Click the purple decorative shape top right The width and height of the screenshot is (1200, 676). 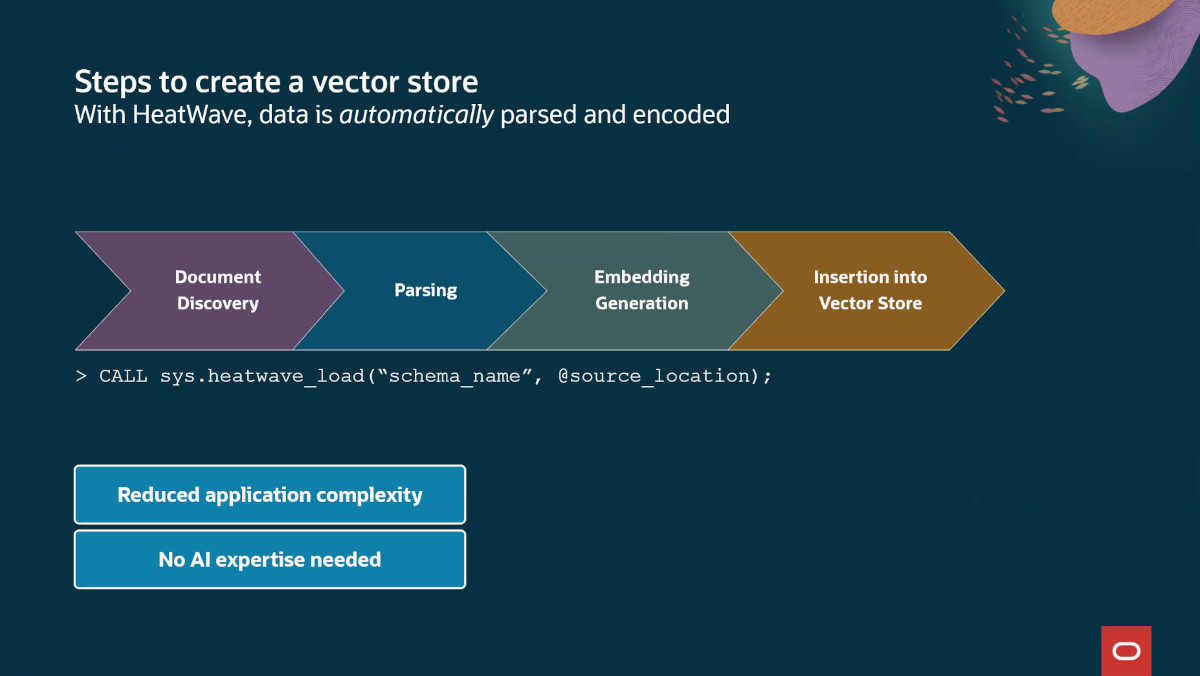[x=1150, y=75]
